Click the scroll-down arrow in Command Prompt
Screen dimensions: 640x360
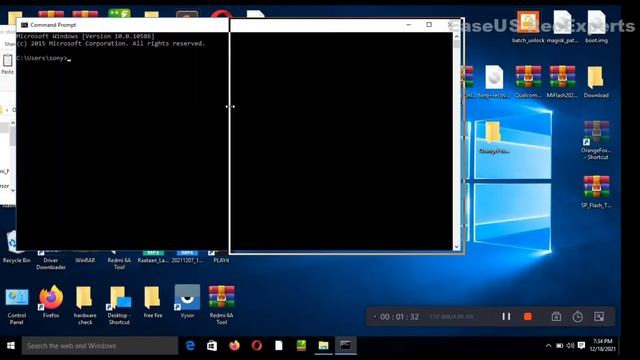pyautogui.click(x=456, y=247)
